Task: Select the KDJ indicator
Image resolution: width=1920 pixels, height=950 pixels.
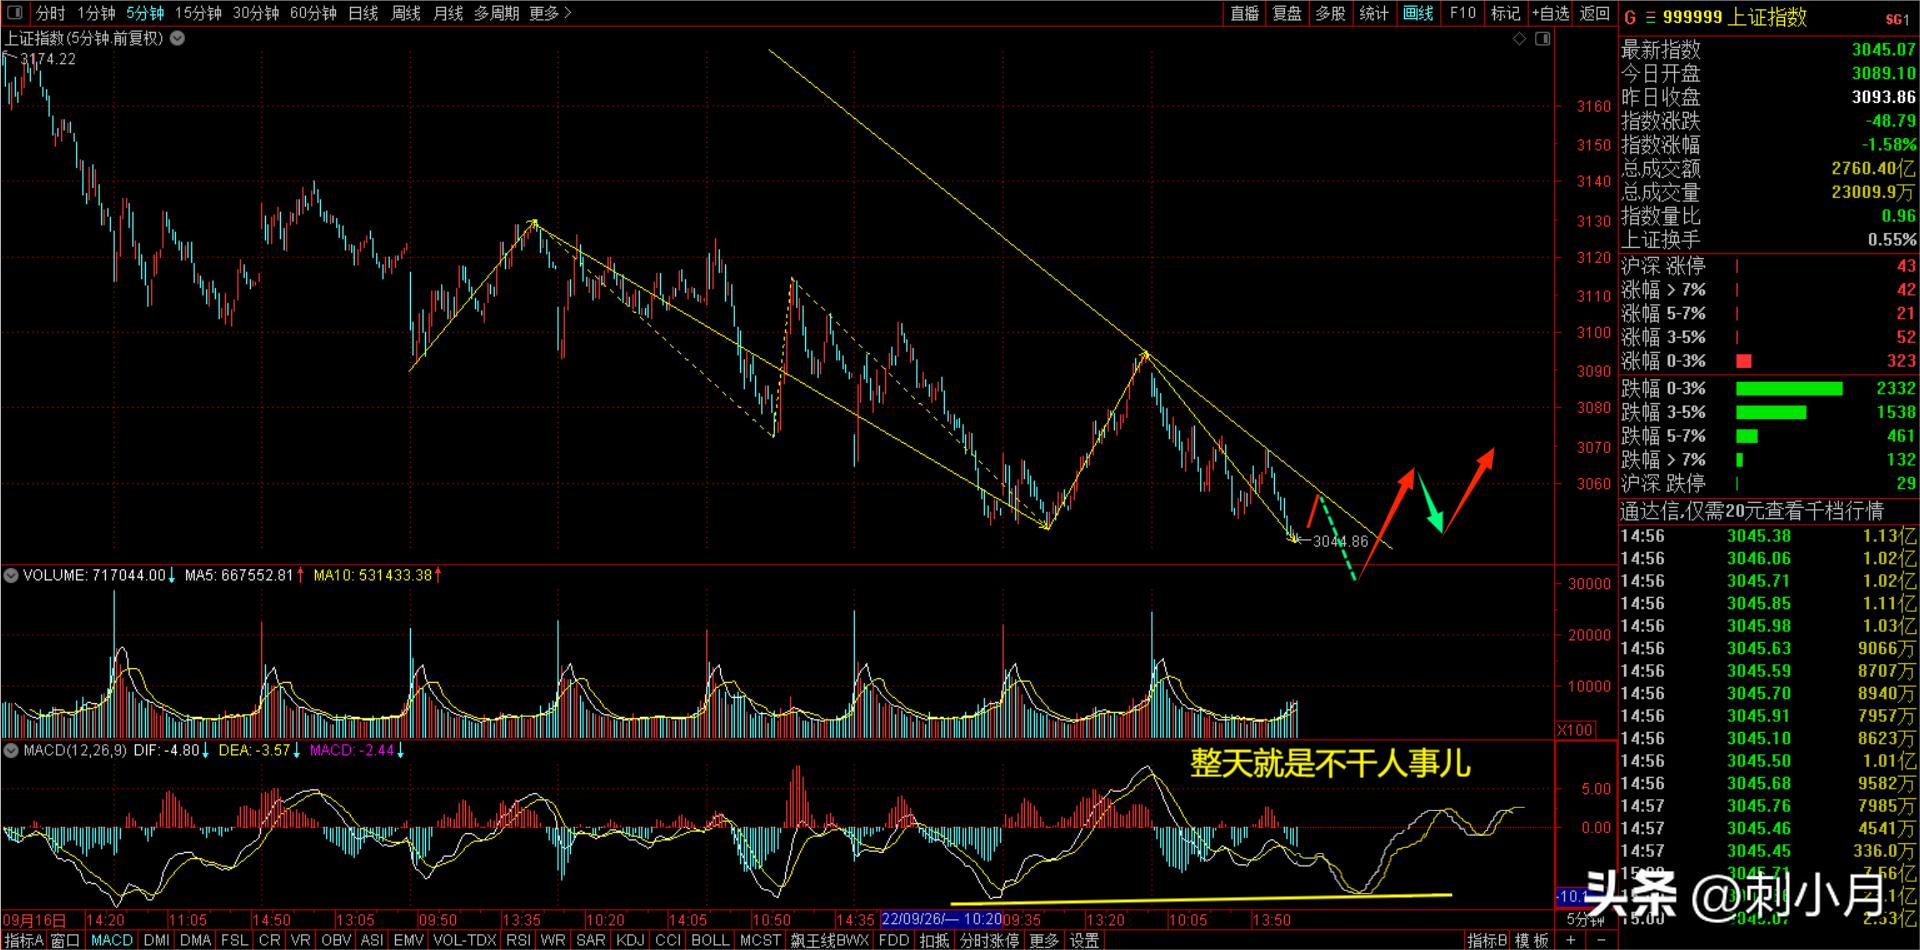Action: click(630, 940)
